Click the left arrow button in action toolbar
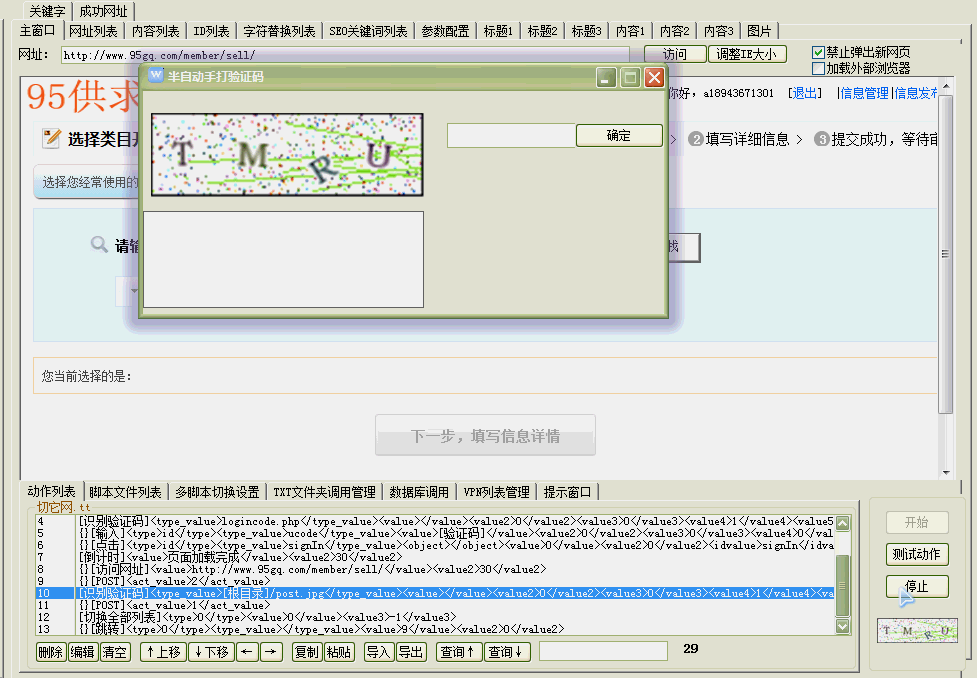977x678 pixels. pyautogui.click(x=247, y=652)
